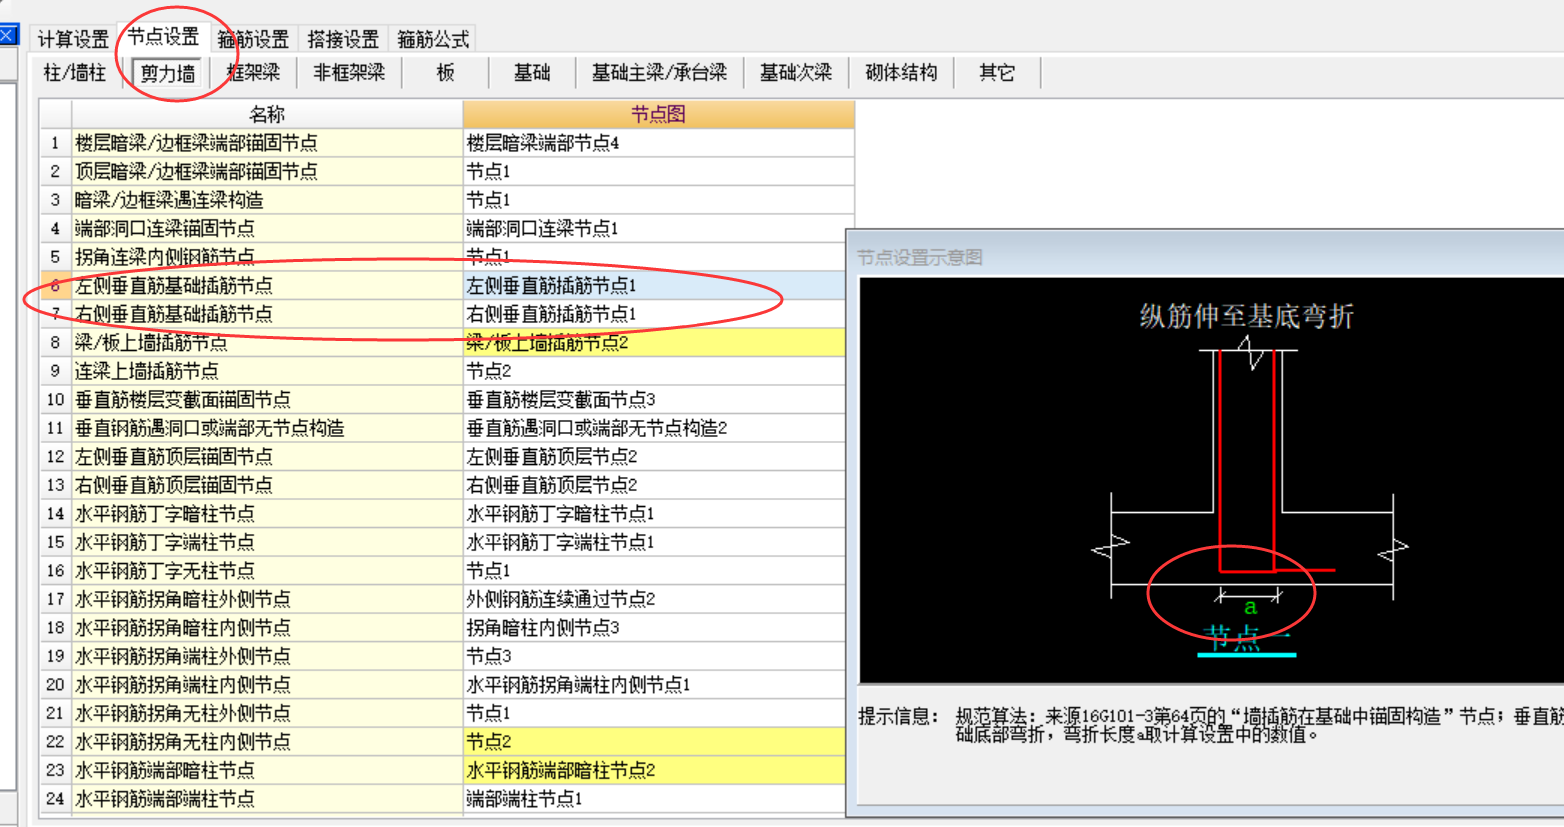Select row 楼层暗梁/边框梁端部锚固节点
The height and width of the screenshot is (827, 1564).
[267, 143]
